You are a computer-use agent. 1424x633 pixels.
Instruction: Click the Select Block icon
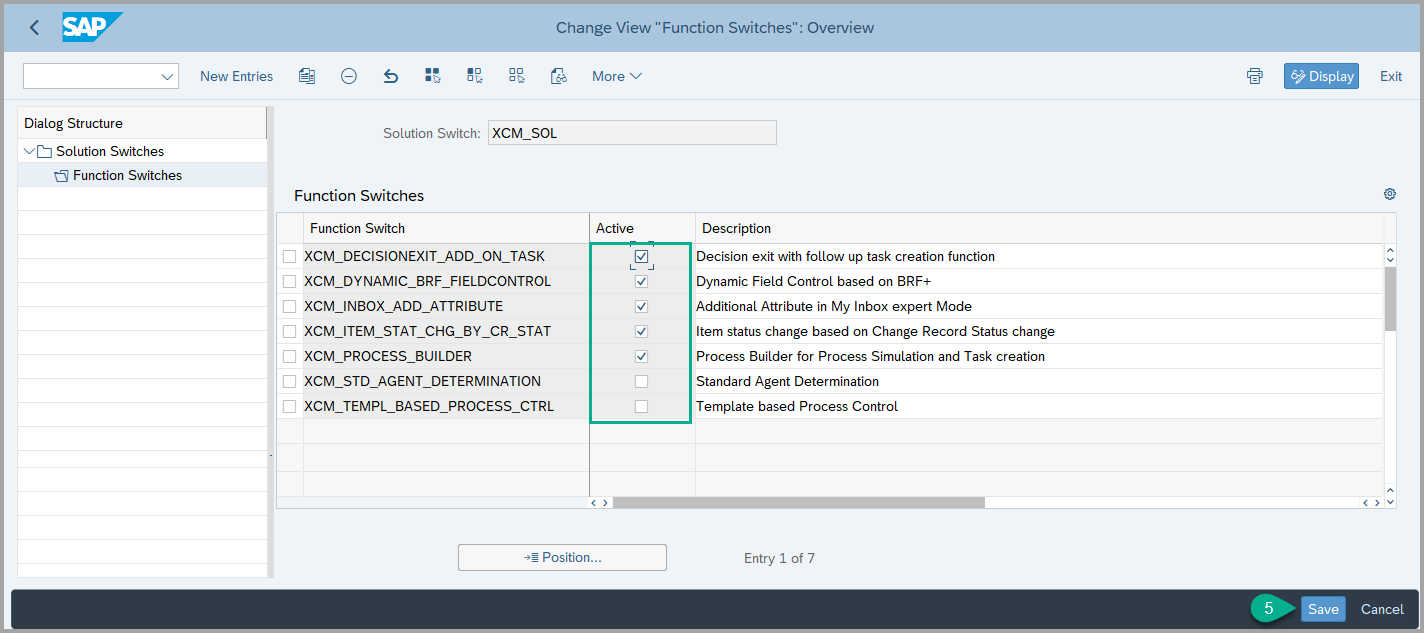click(475, 76)
